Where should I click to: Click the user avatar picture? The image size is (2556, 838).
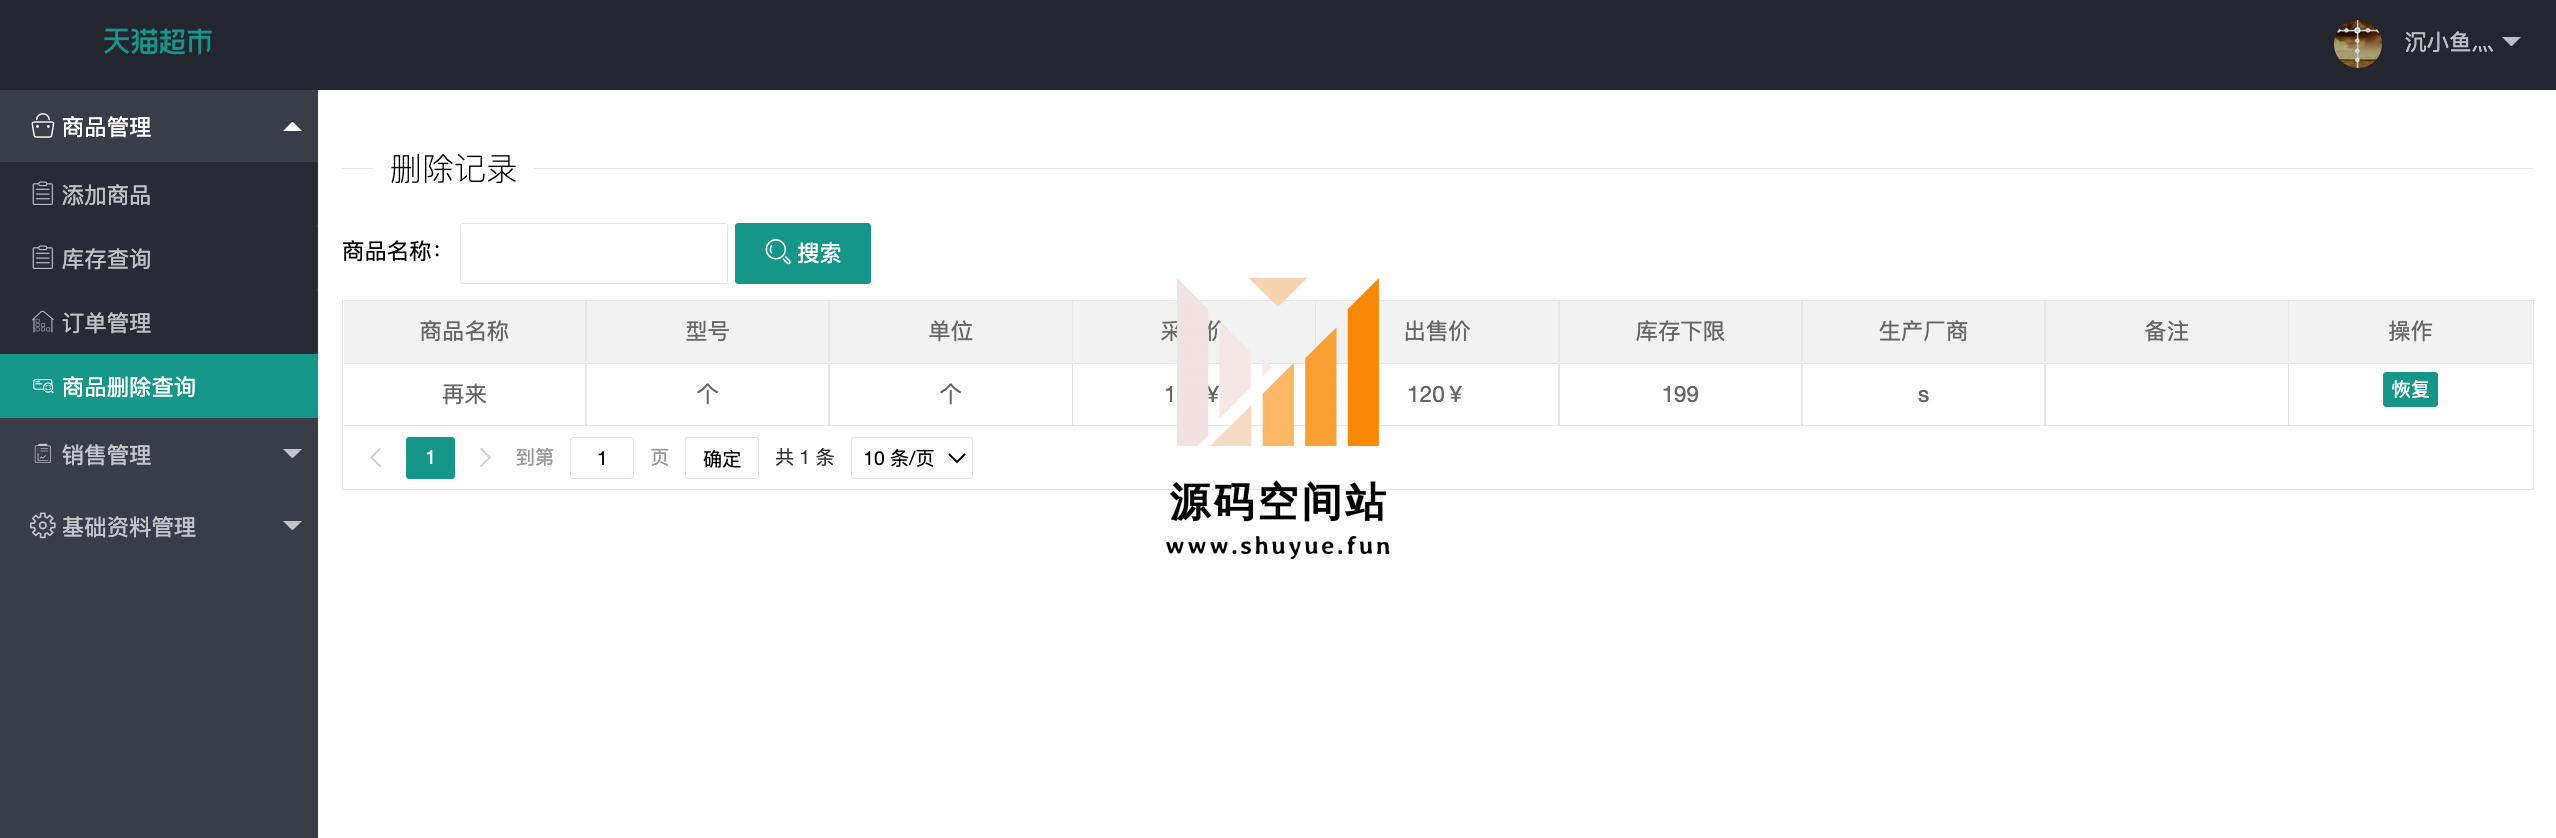[2357, 43]
